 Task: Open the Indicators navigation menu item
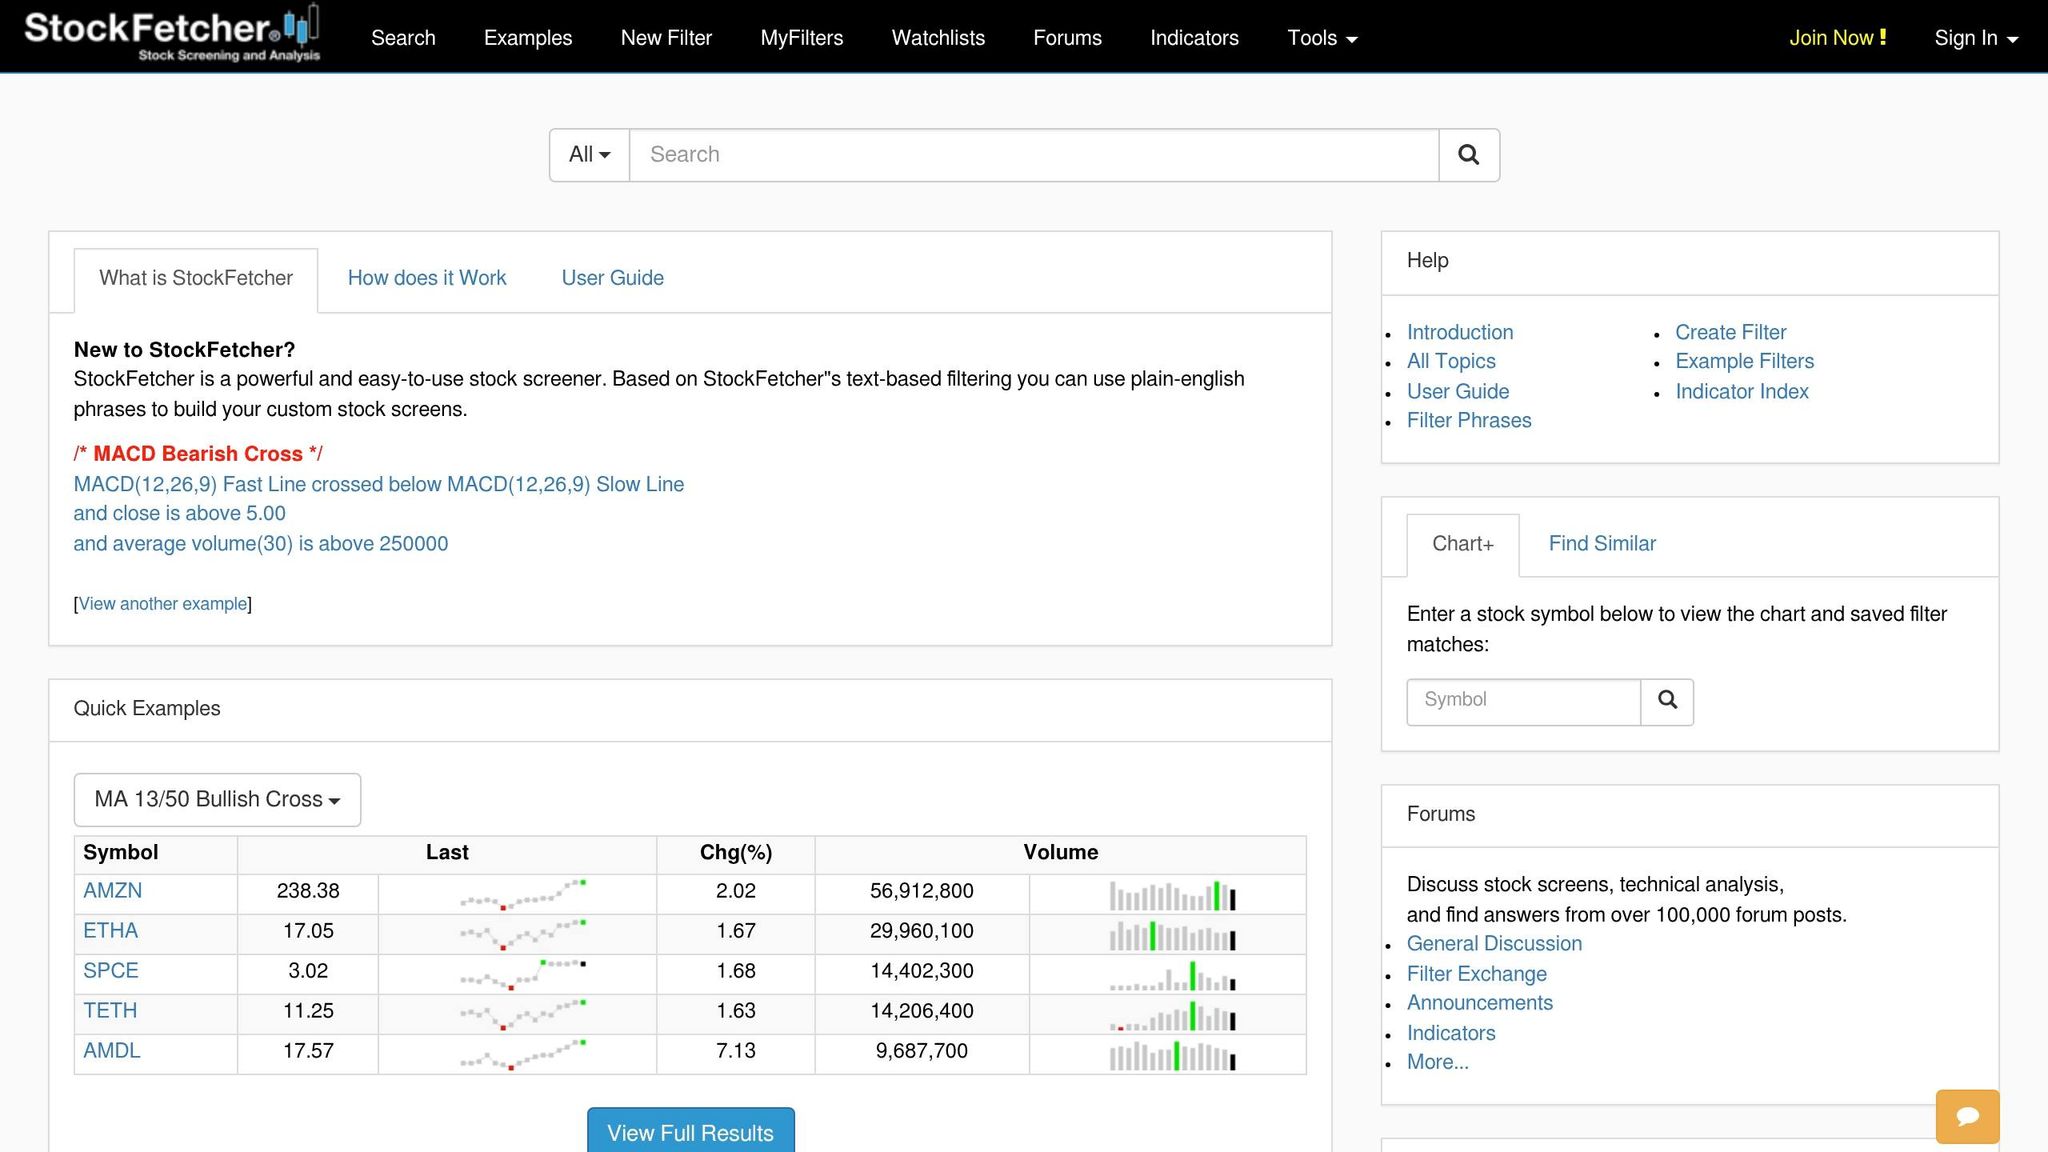[x=1194, y=38]
